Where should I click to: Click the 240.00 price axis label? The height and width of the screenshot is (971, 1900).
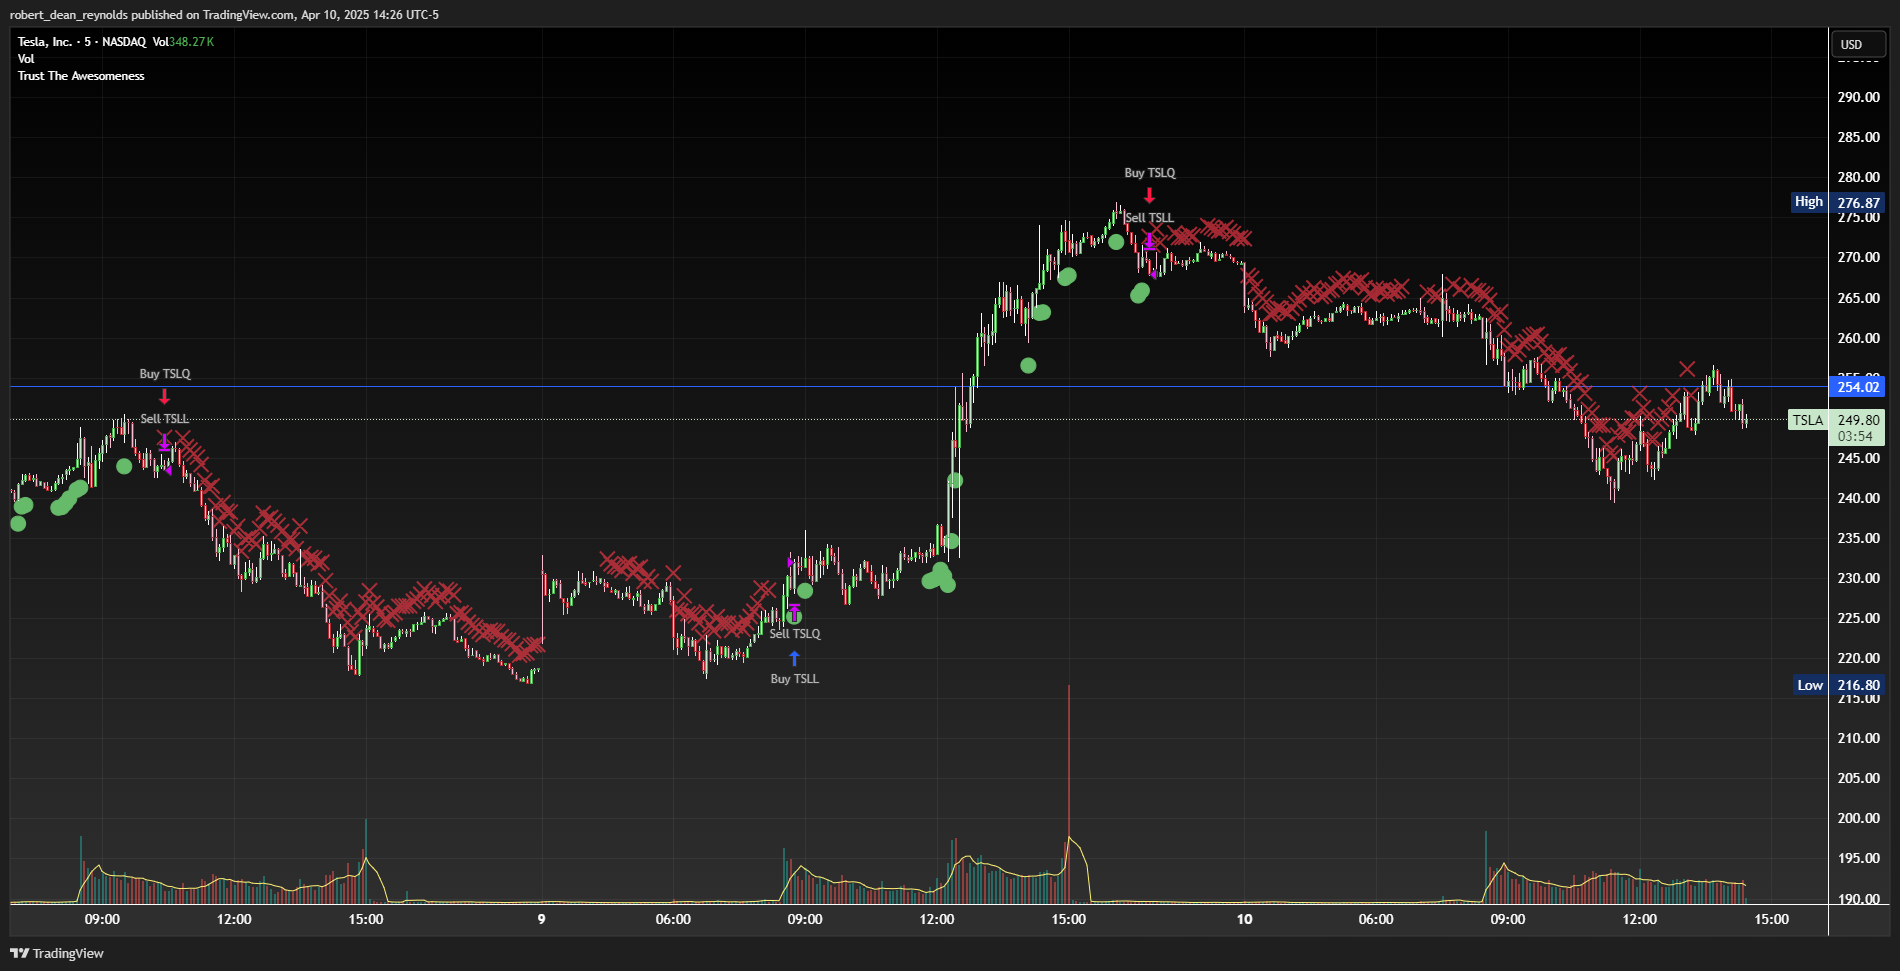(x=1859, y=498)
